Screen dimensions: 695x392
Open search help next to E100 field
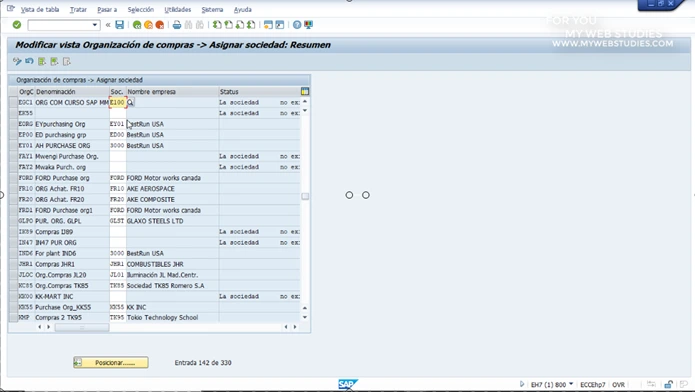click(130, 102)
